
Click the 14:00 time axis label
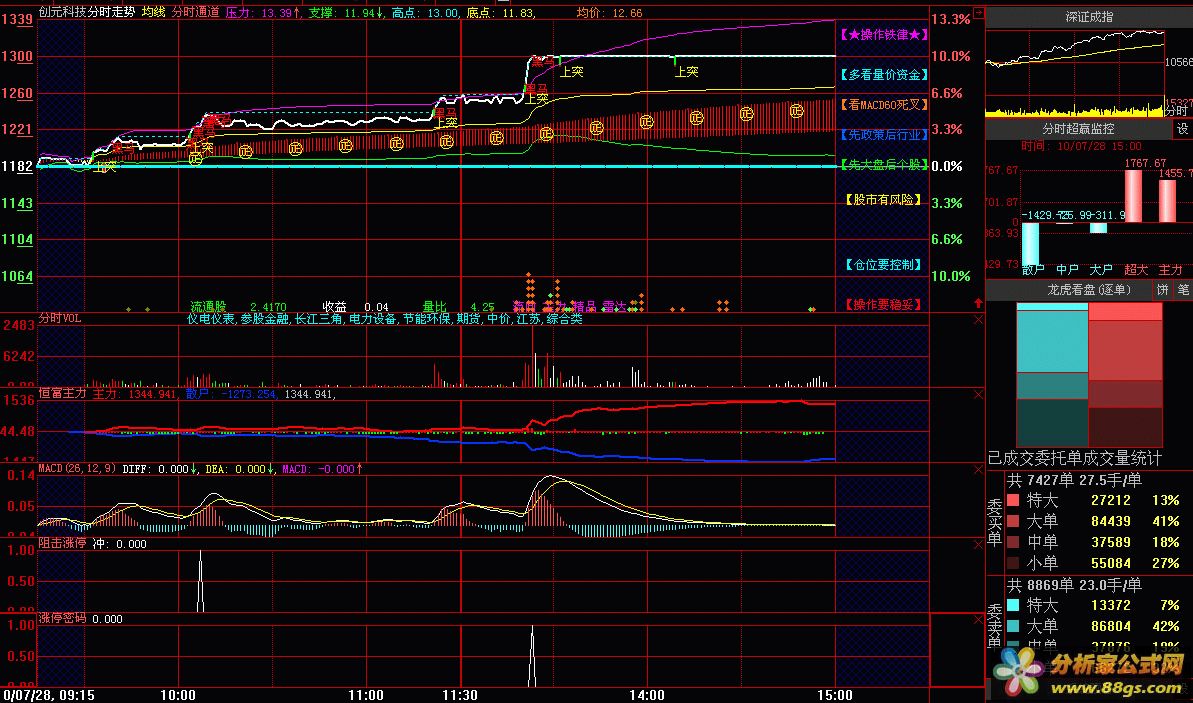(x=647, y=695)
